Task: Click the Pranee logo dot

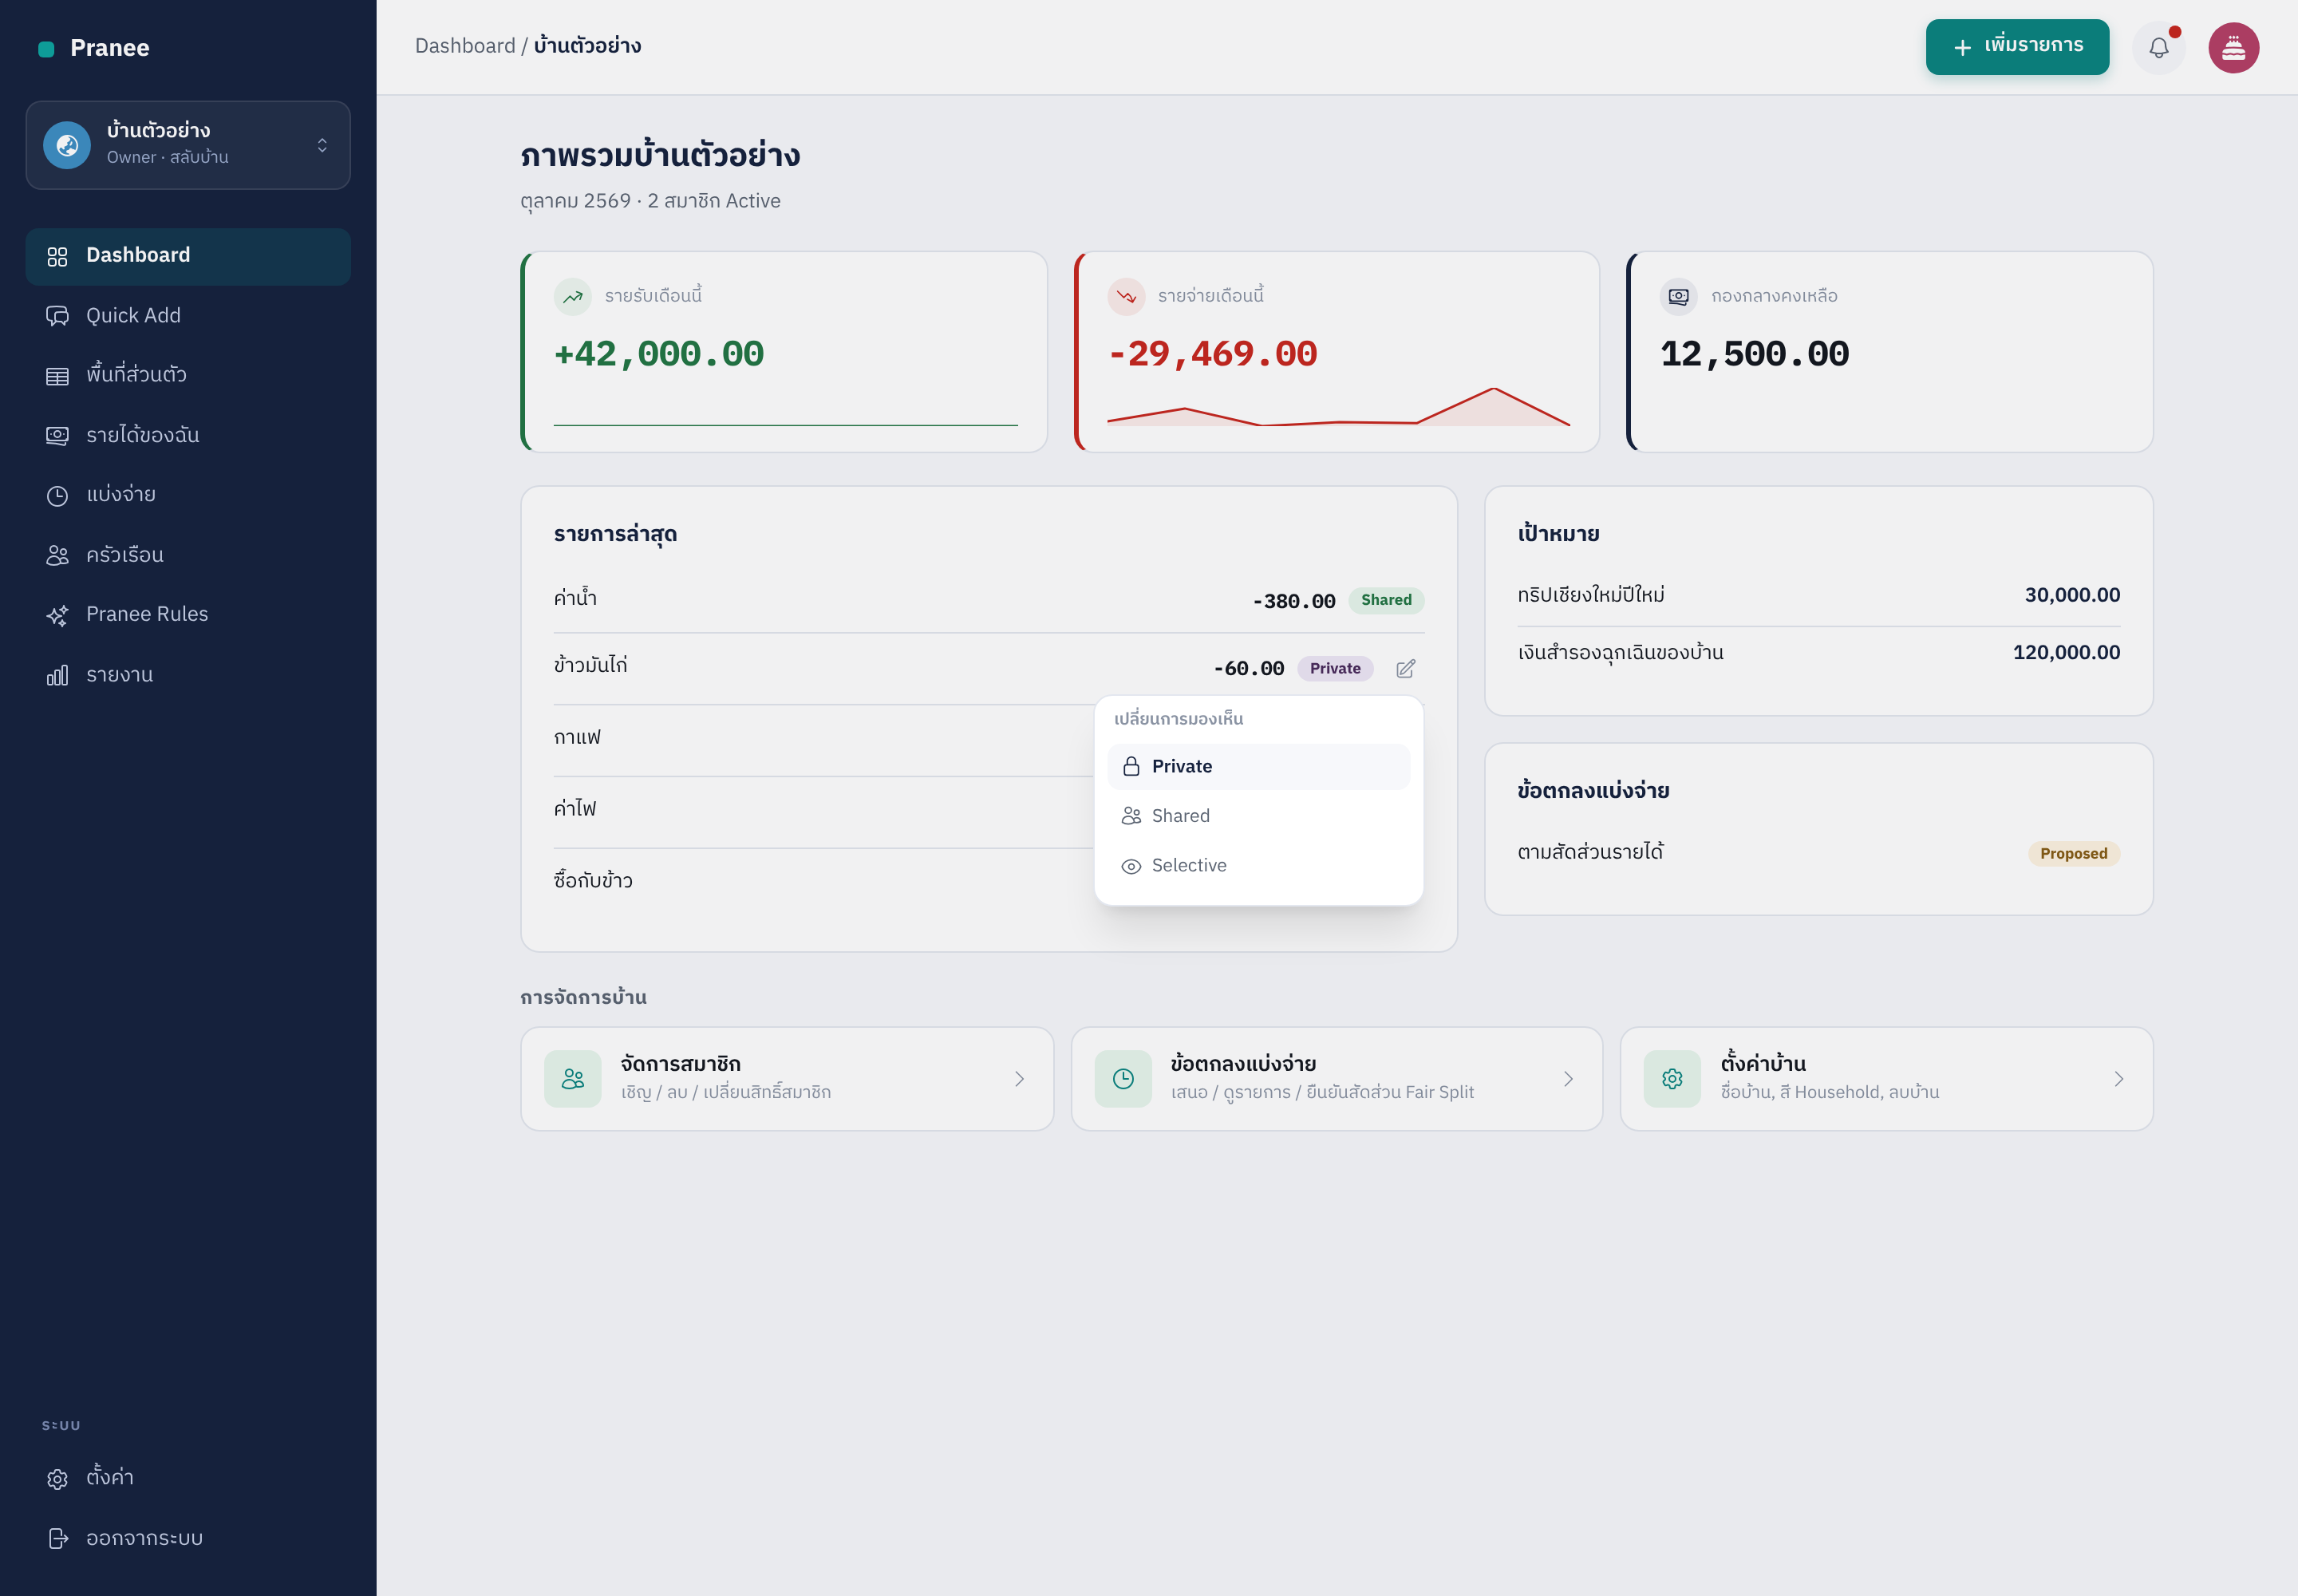Action: click(x=46, y=49)
